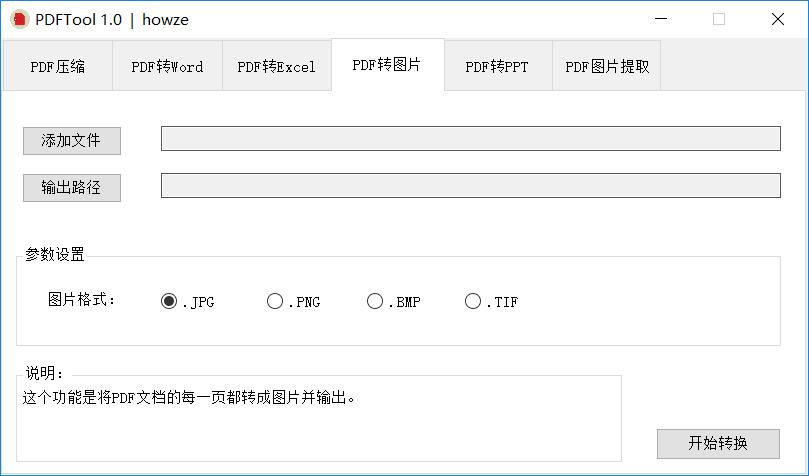Click the output path field beside 输出路径
Viewport: 809px width, 476px height.
coord(470,186)
